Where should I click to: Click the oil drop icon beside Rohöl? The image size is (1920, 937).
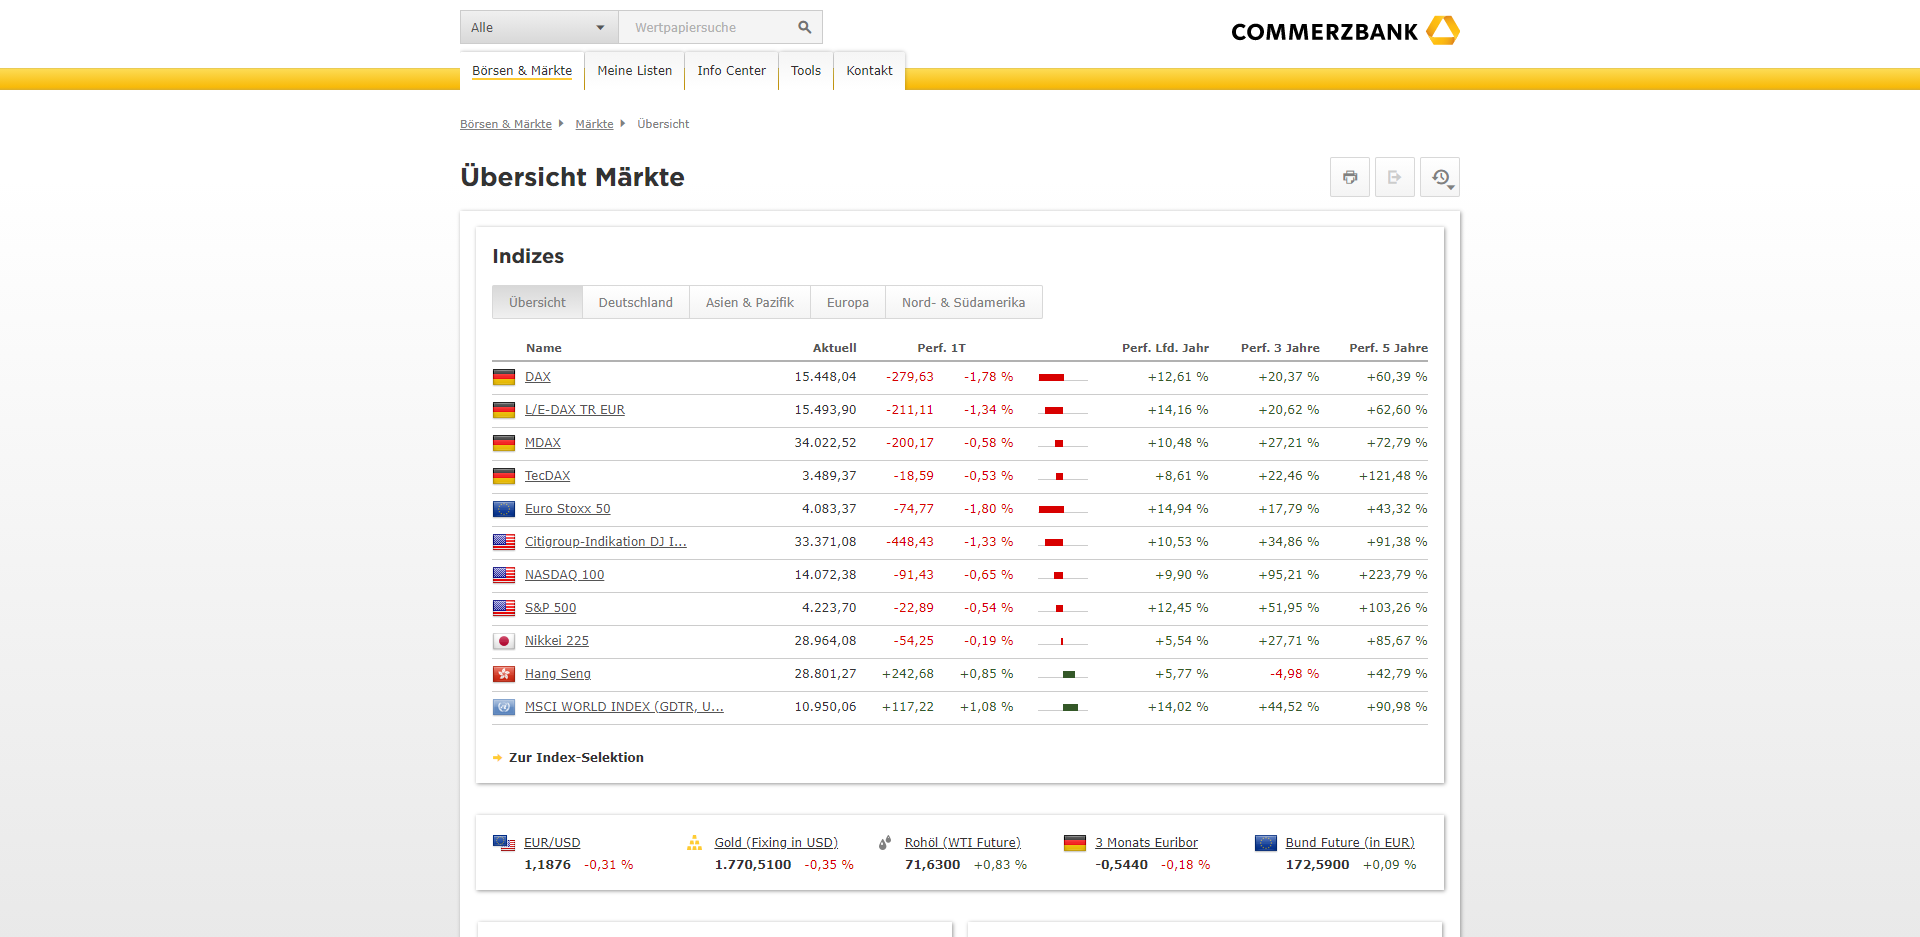point(884,843)
